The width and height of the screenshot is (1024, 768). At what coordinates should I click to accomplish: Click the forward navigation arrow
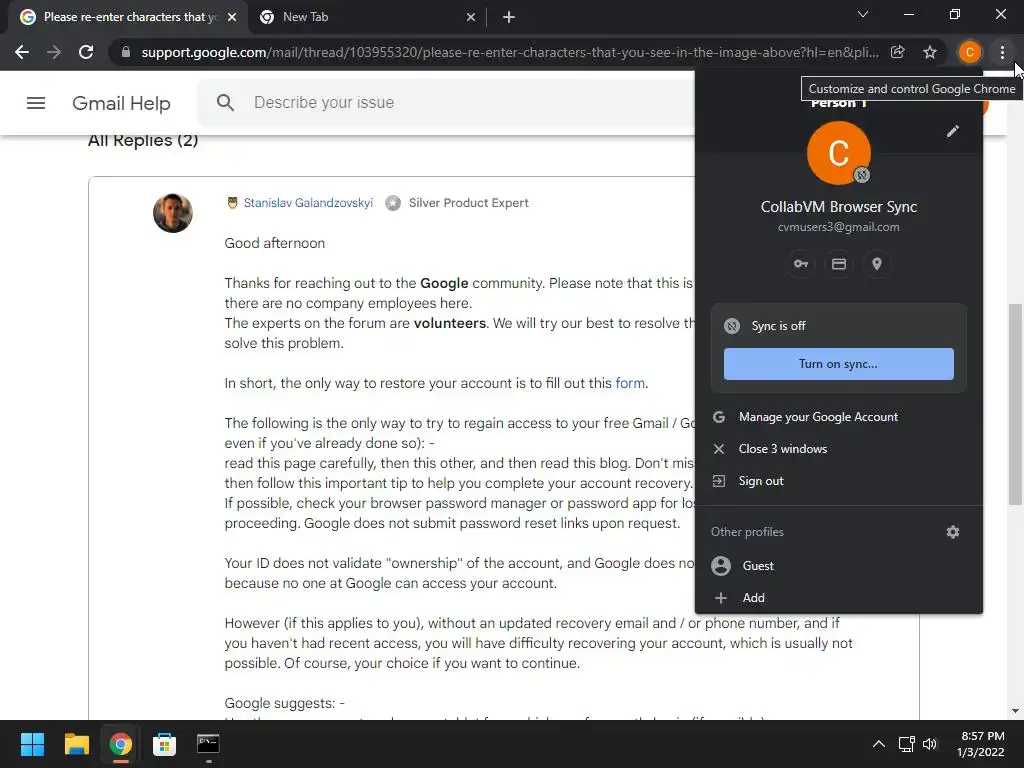(54, 52)
